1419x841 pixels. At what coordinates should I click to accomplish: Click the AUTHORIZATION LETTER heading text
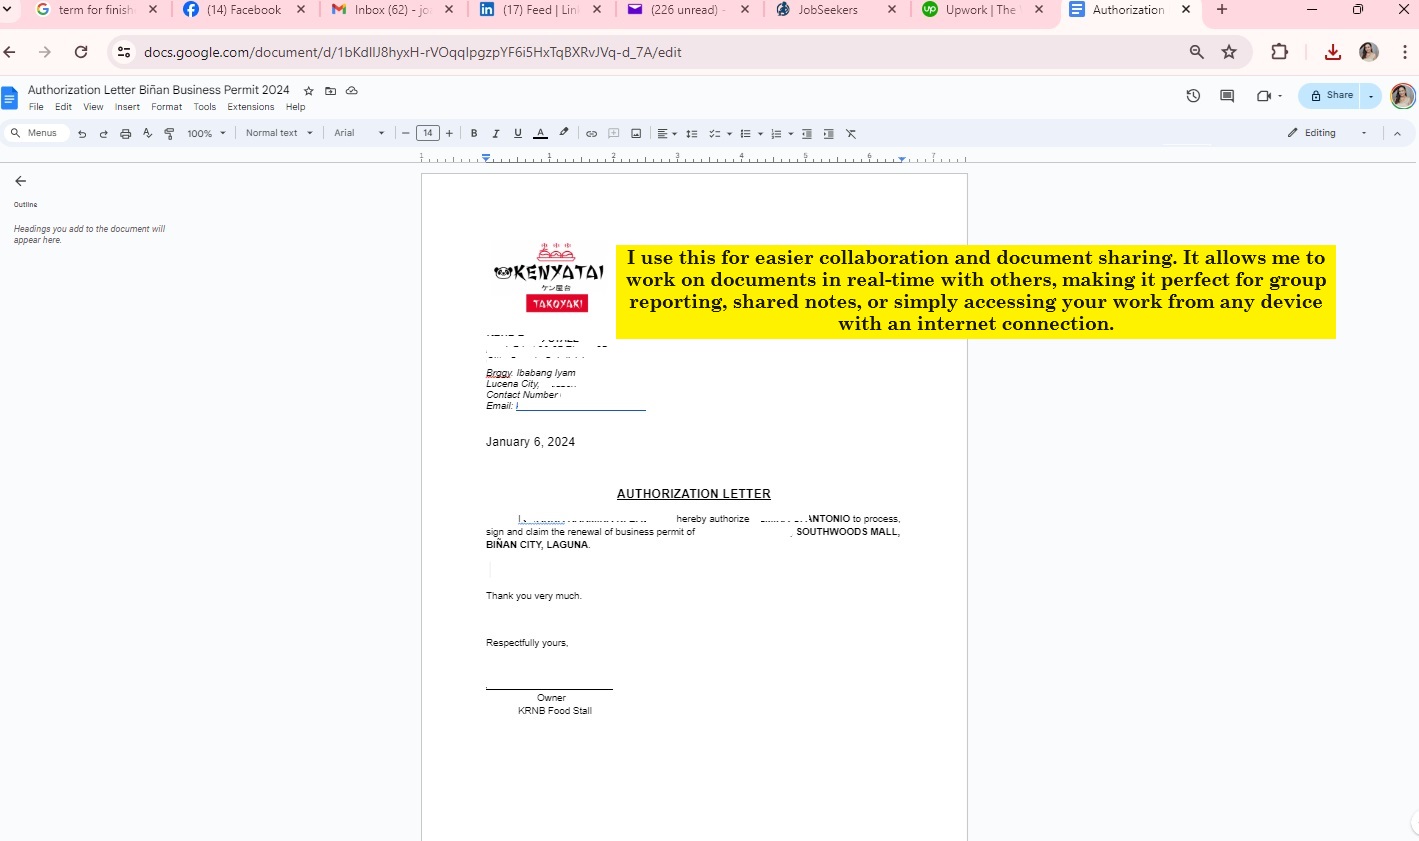coord(694,494)
